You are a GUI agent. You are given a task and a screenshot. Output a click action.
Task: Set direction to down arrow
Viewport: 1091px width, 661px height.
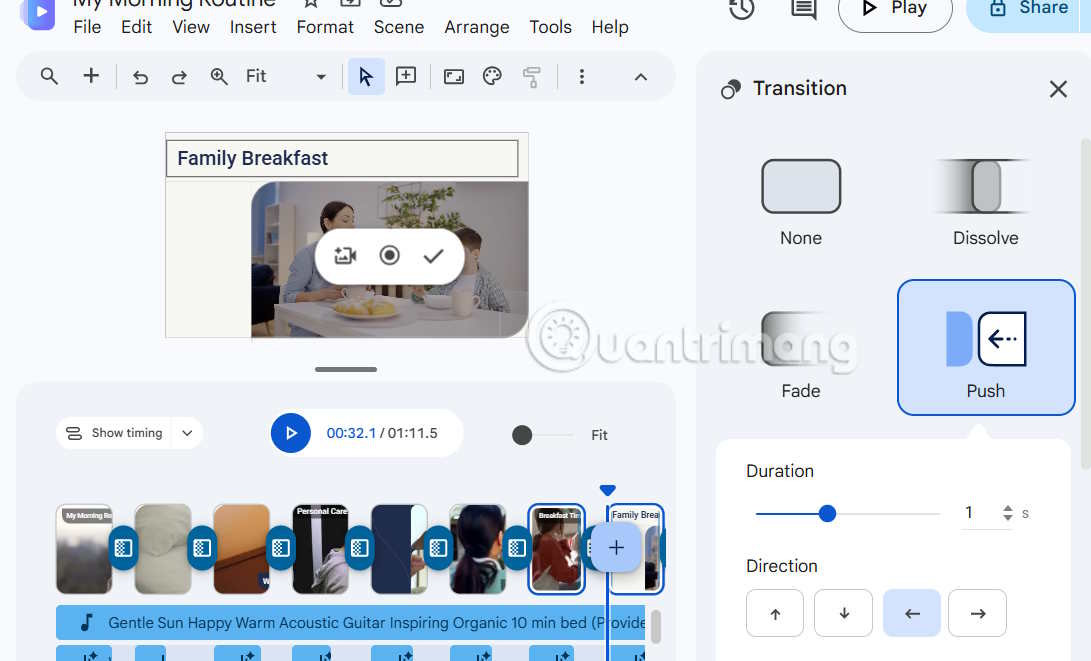(x=843, y=613)
